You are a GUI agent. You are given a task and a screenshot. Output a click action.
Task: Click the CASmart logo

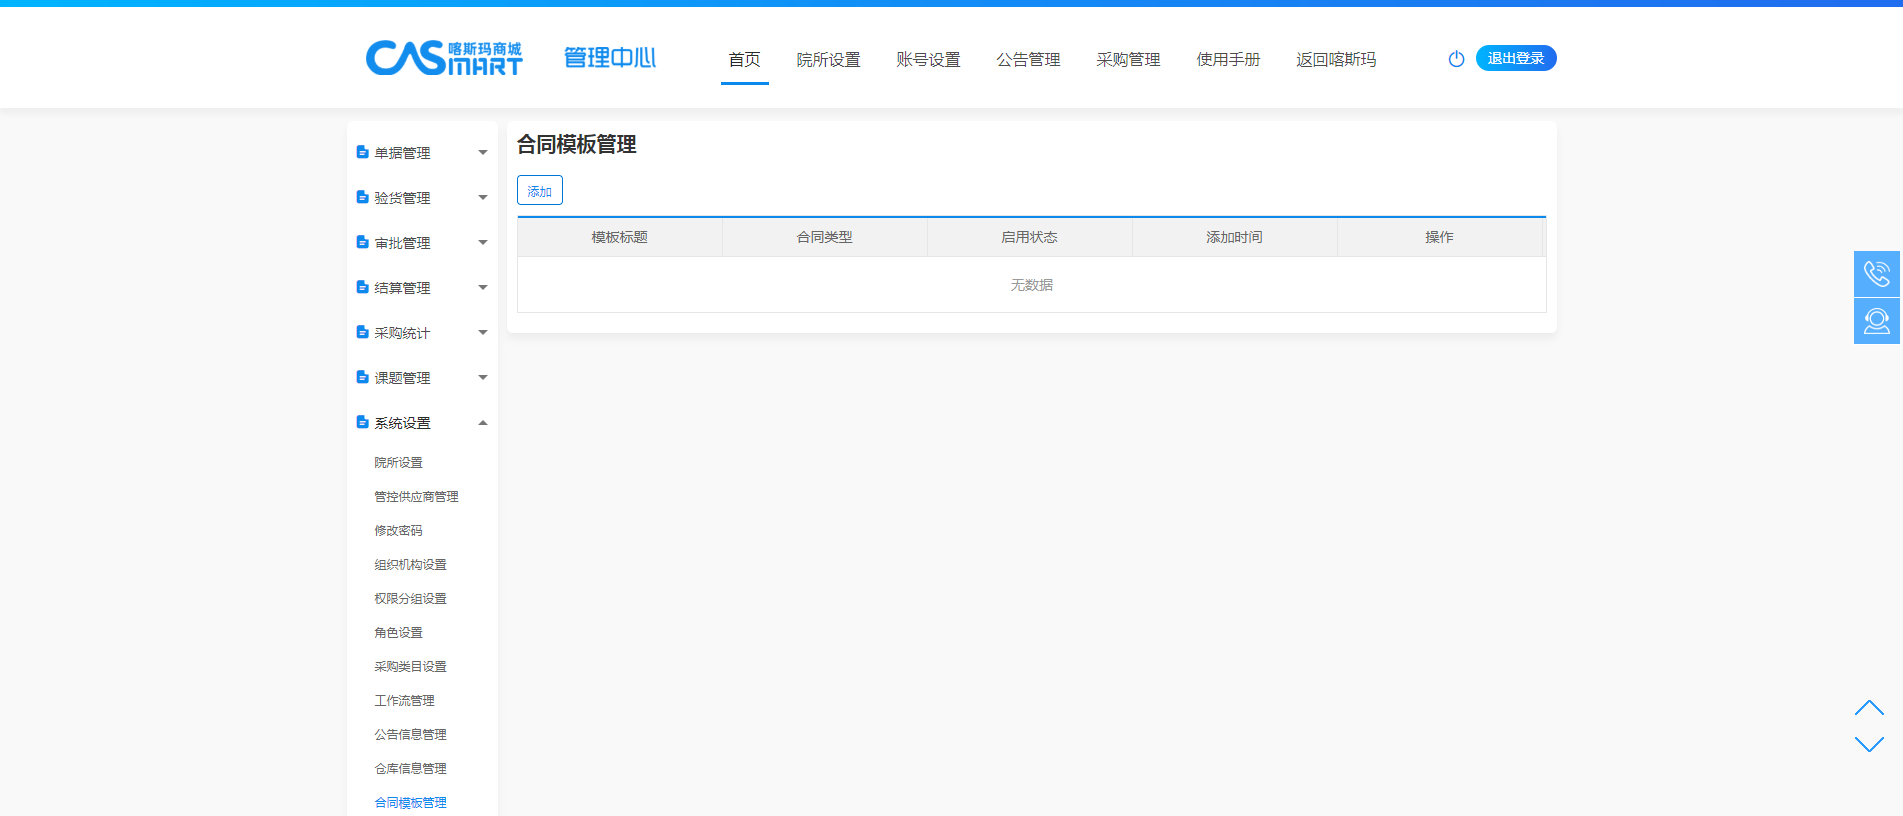click(444, 58)
